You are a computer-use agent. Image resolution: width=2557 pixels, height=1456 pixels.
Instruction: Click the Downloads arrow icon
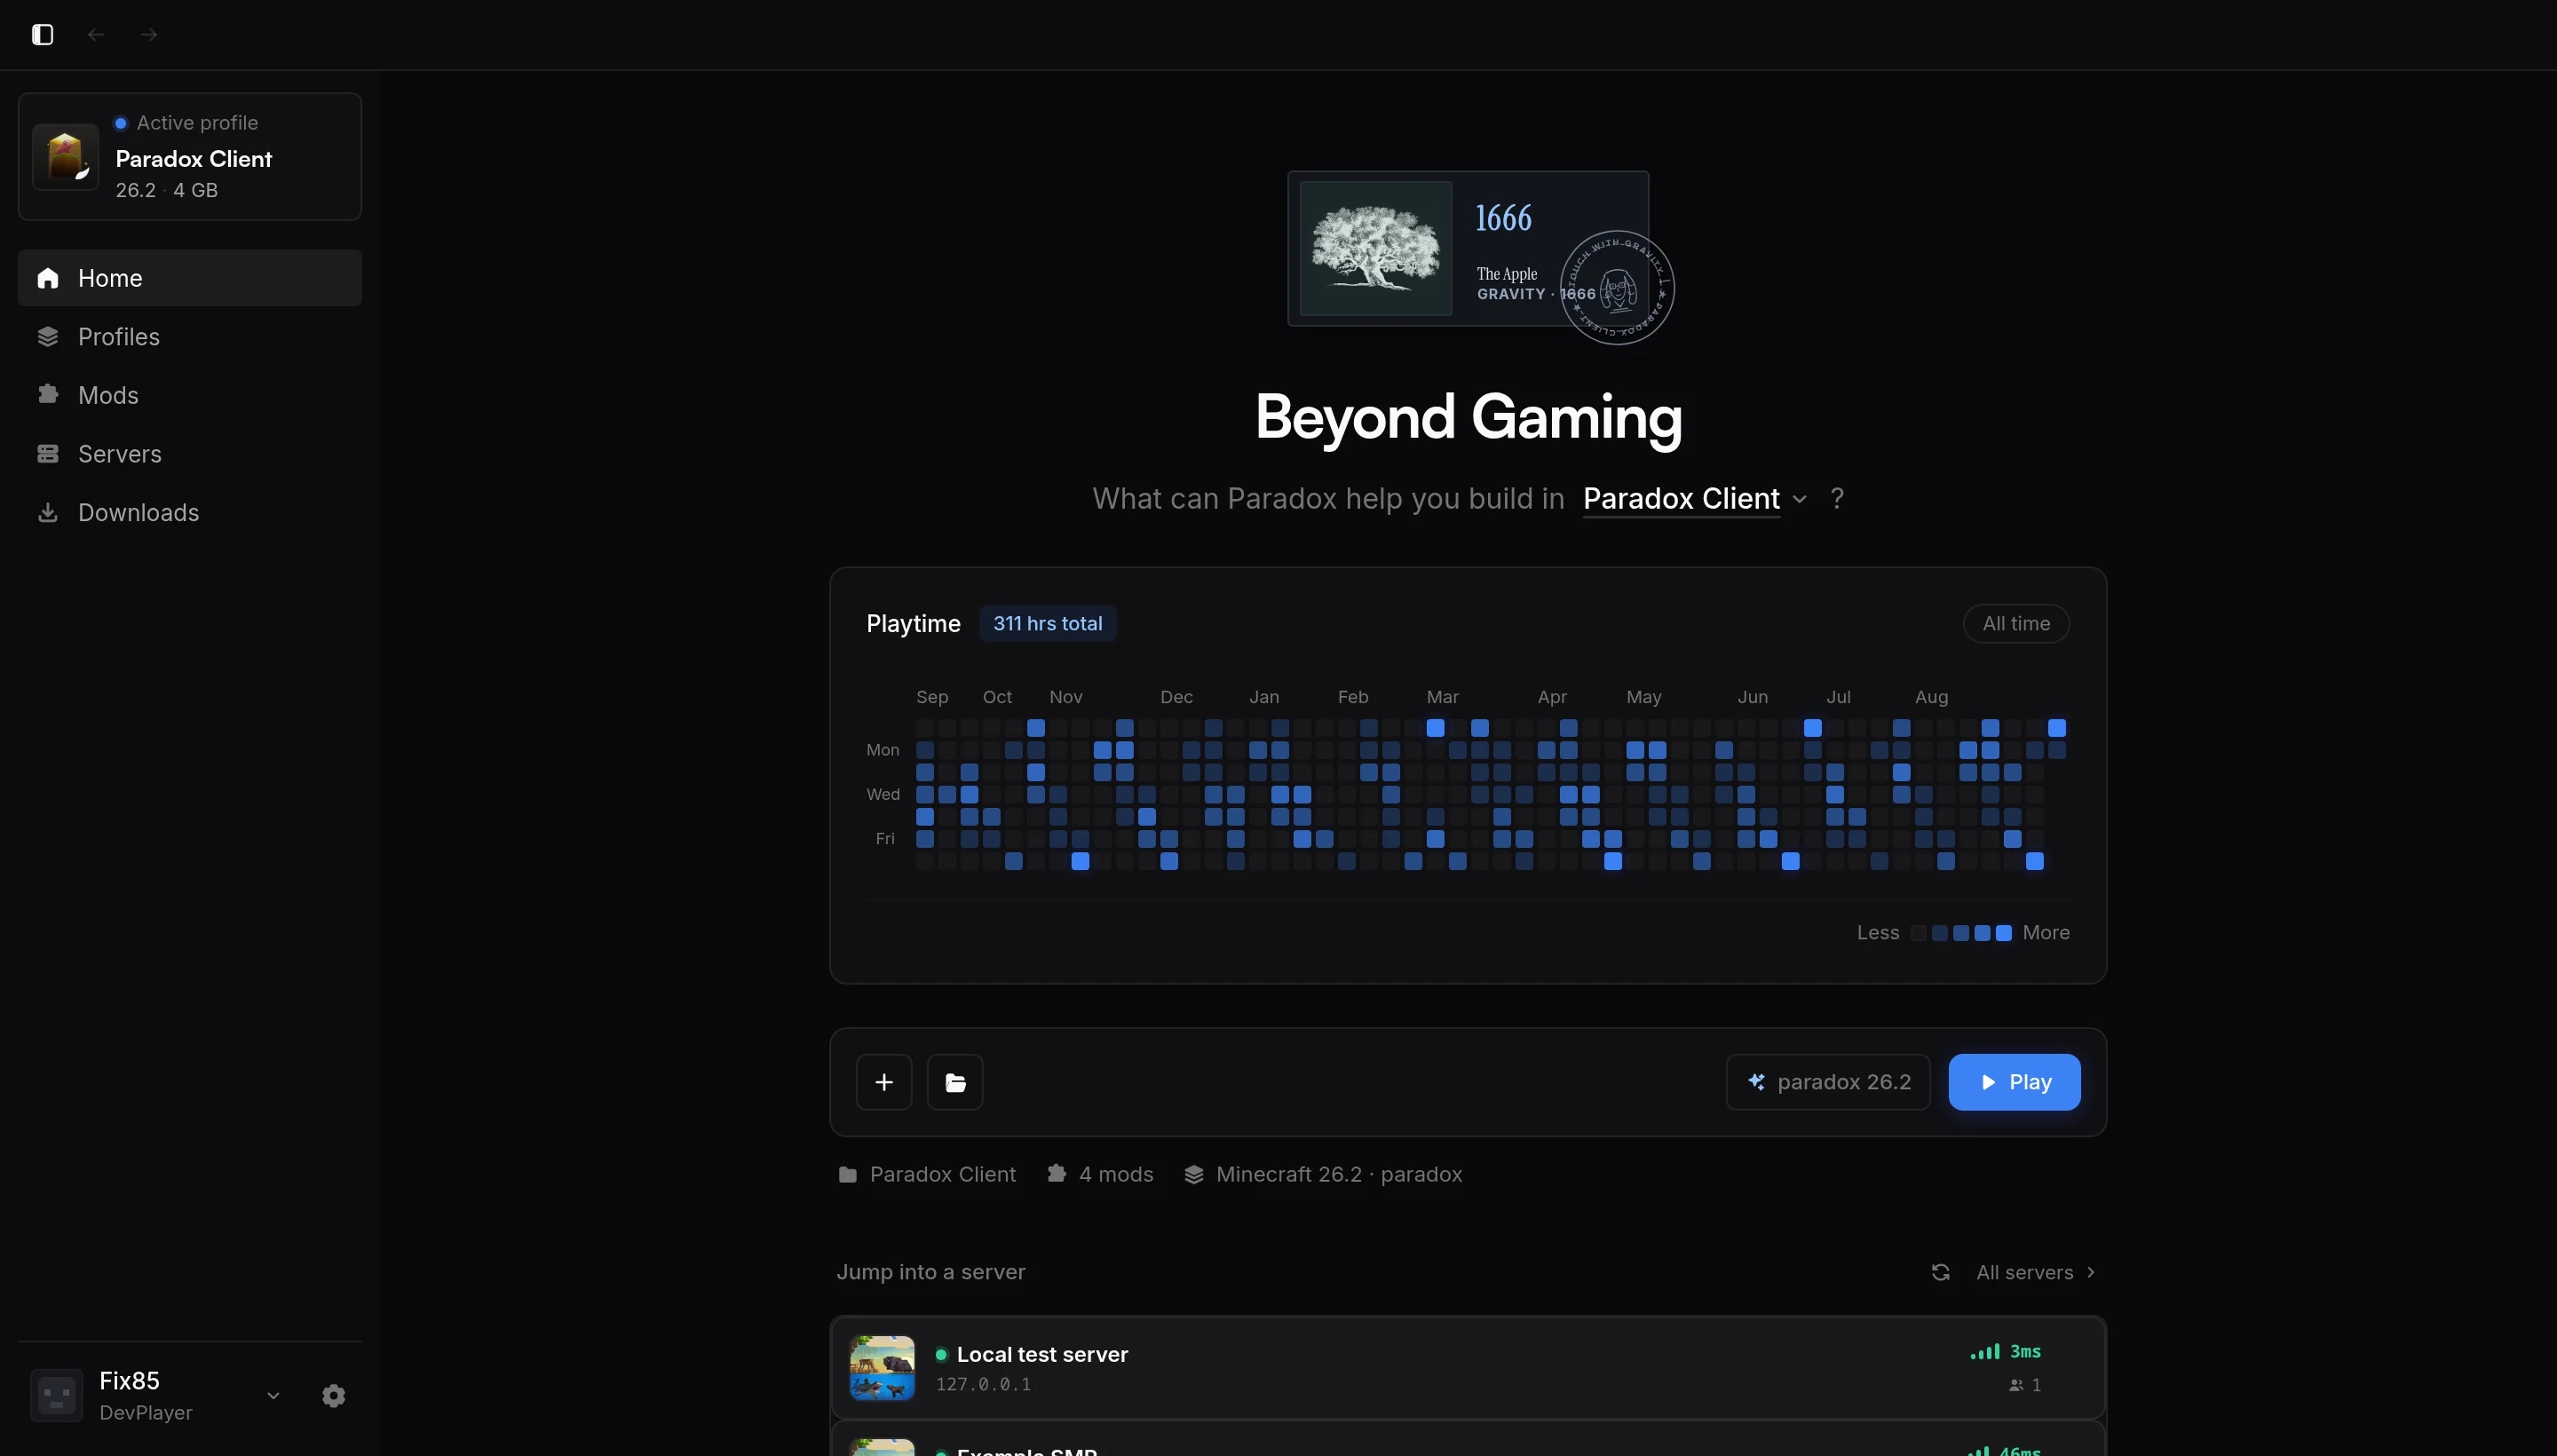[x=48, y=512]
